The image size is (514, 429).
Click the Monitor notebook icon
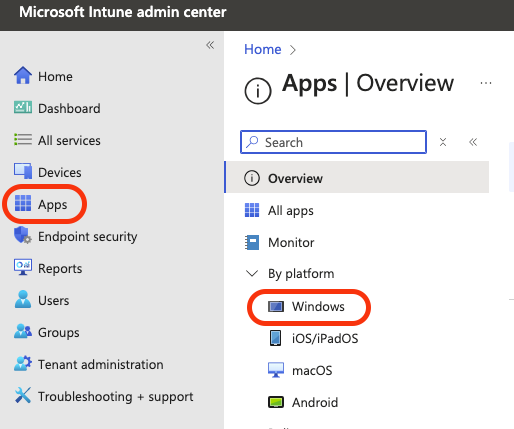252,242
